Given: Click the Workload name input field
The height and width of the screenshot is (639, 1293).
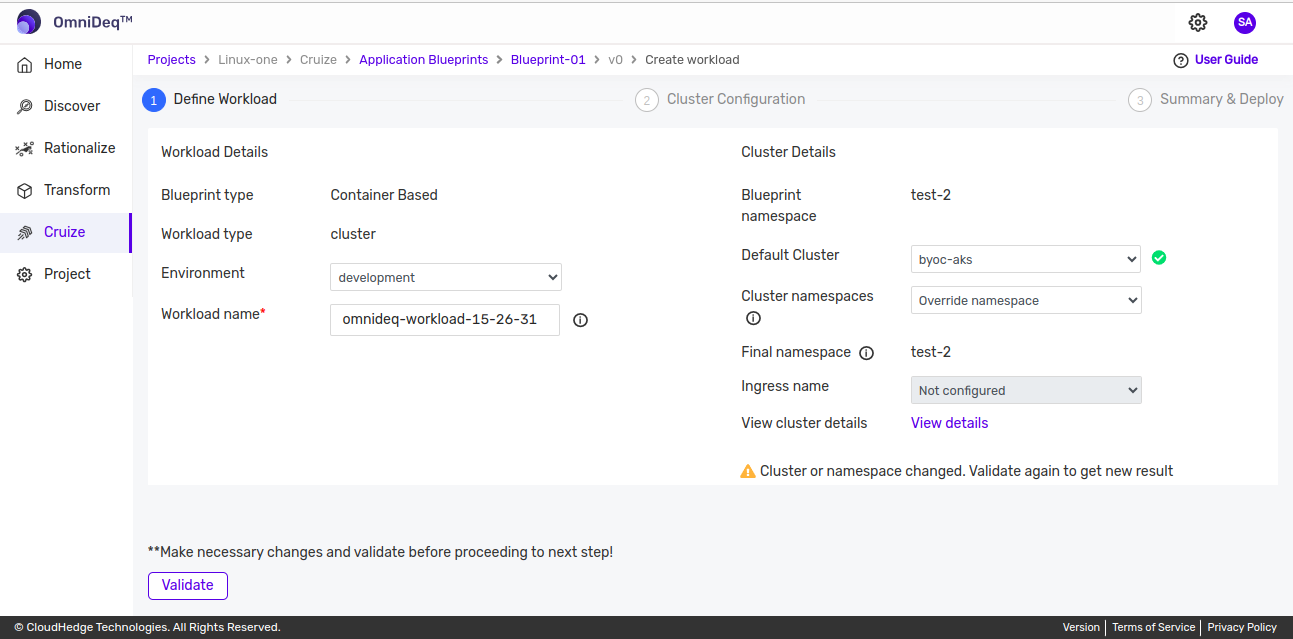Looking at the screenshot, I should 445,320.
